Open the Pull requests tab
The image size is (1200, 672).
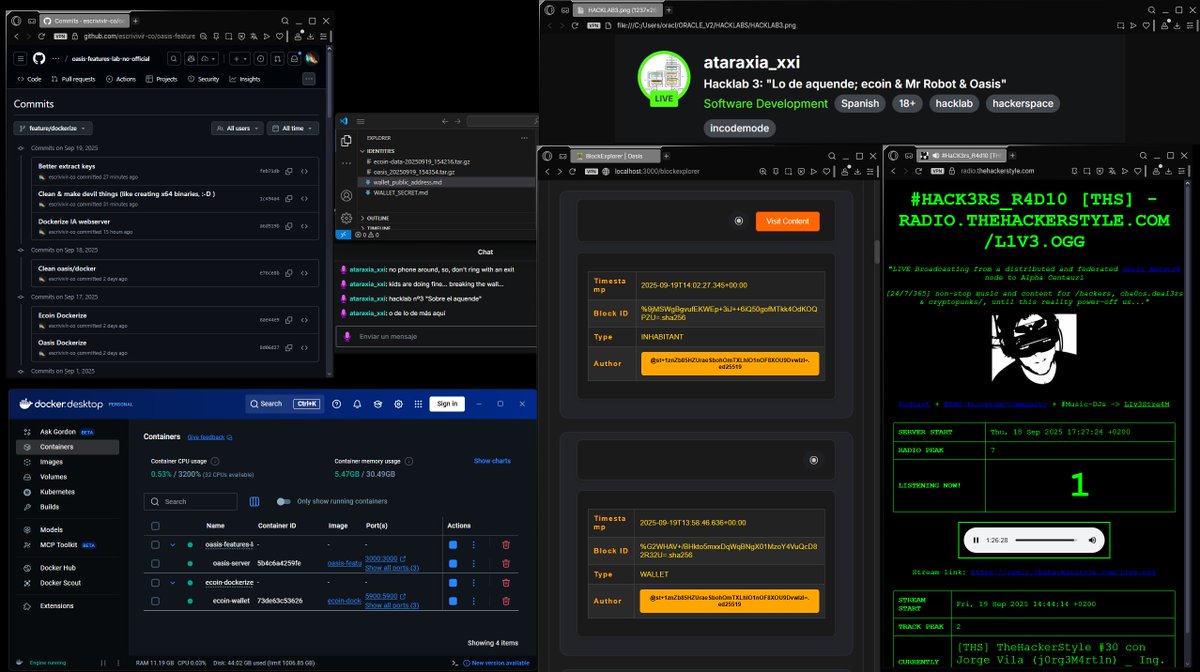click(72, 79)
